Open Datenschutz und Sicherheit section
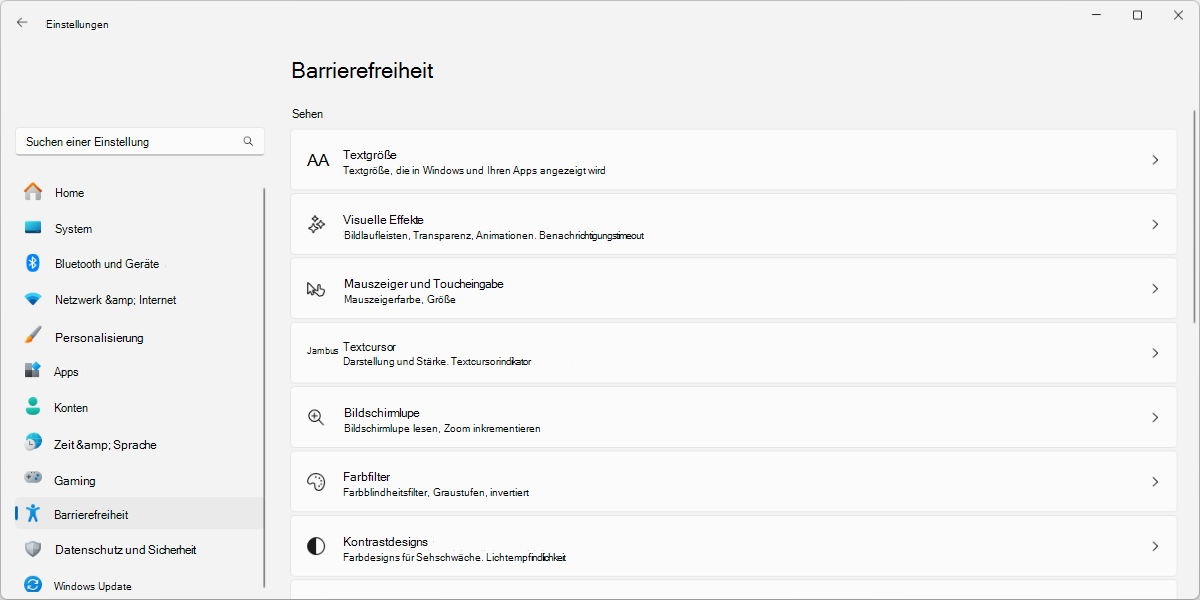 pyautogui.click(x=124, y=549)
